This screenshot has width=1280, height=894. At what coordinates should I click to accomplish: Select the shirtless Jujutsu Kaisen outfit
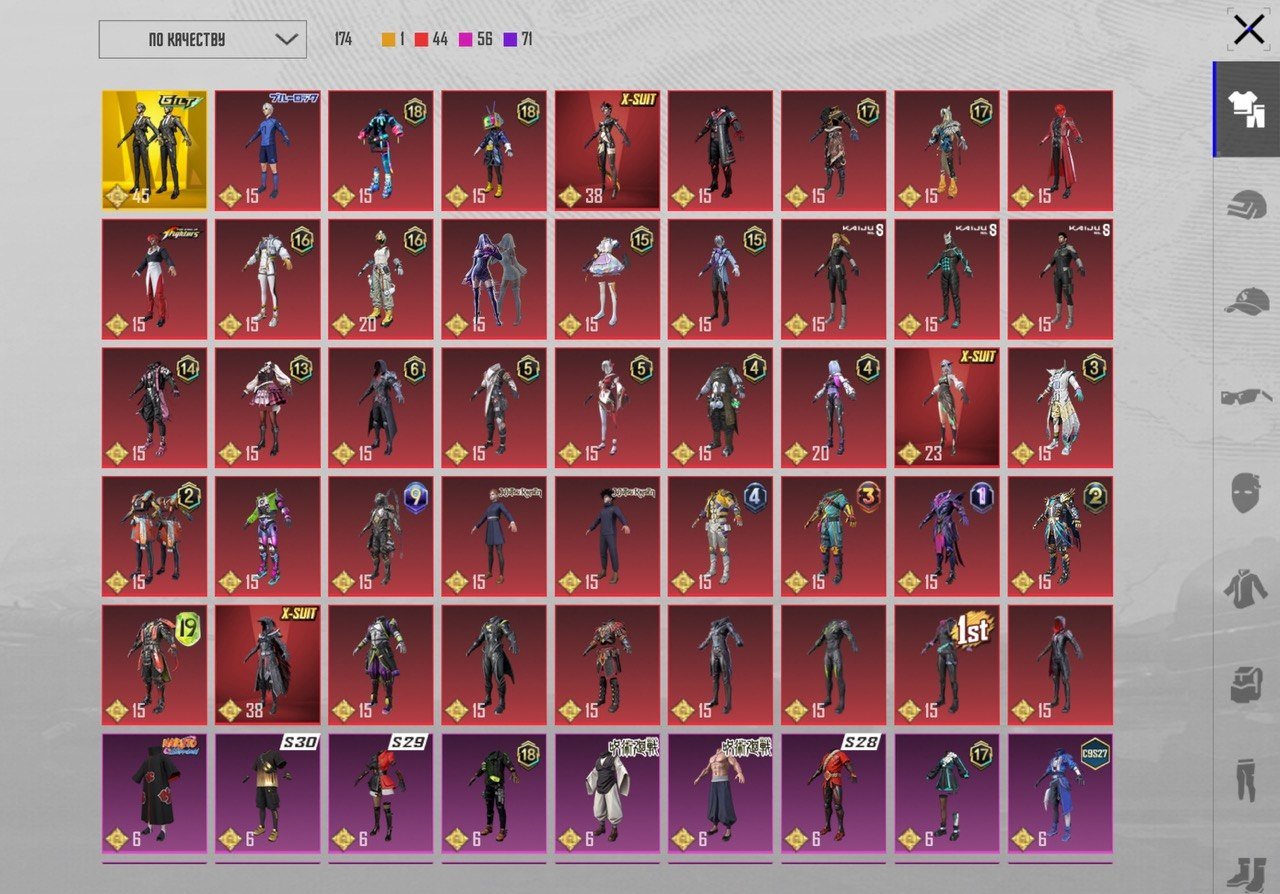[x=720, y=793]
